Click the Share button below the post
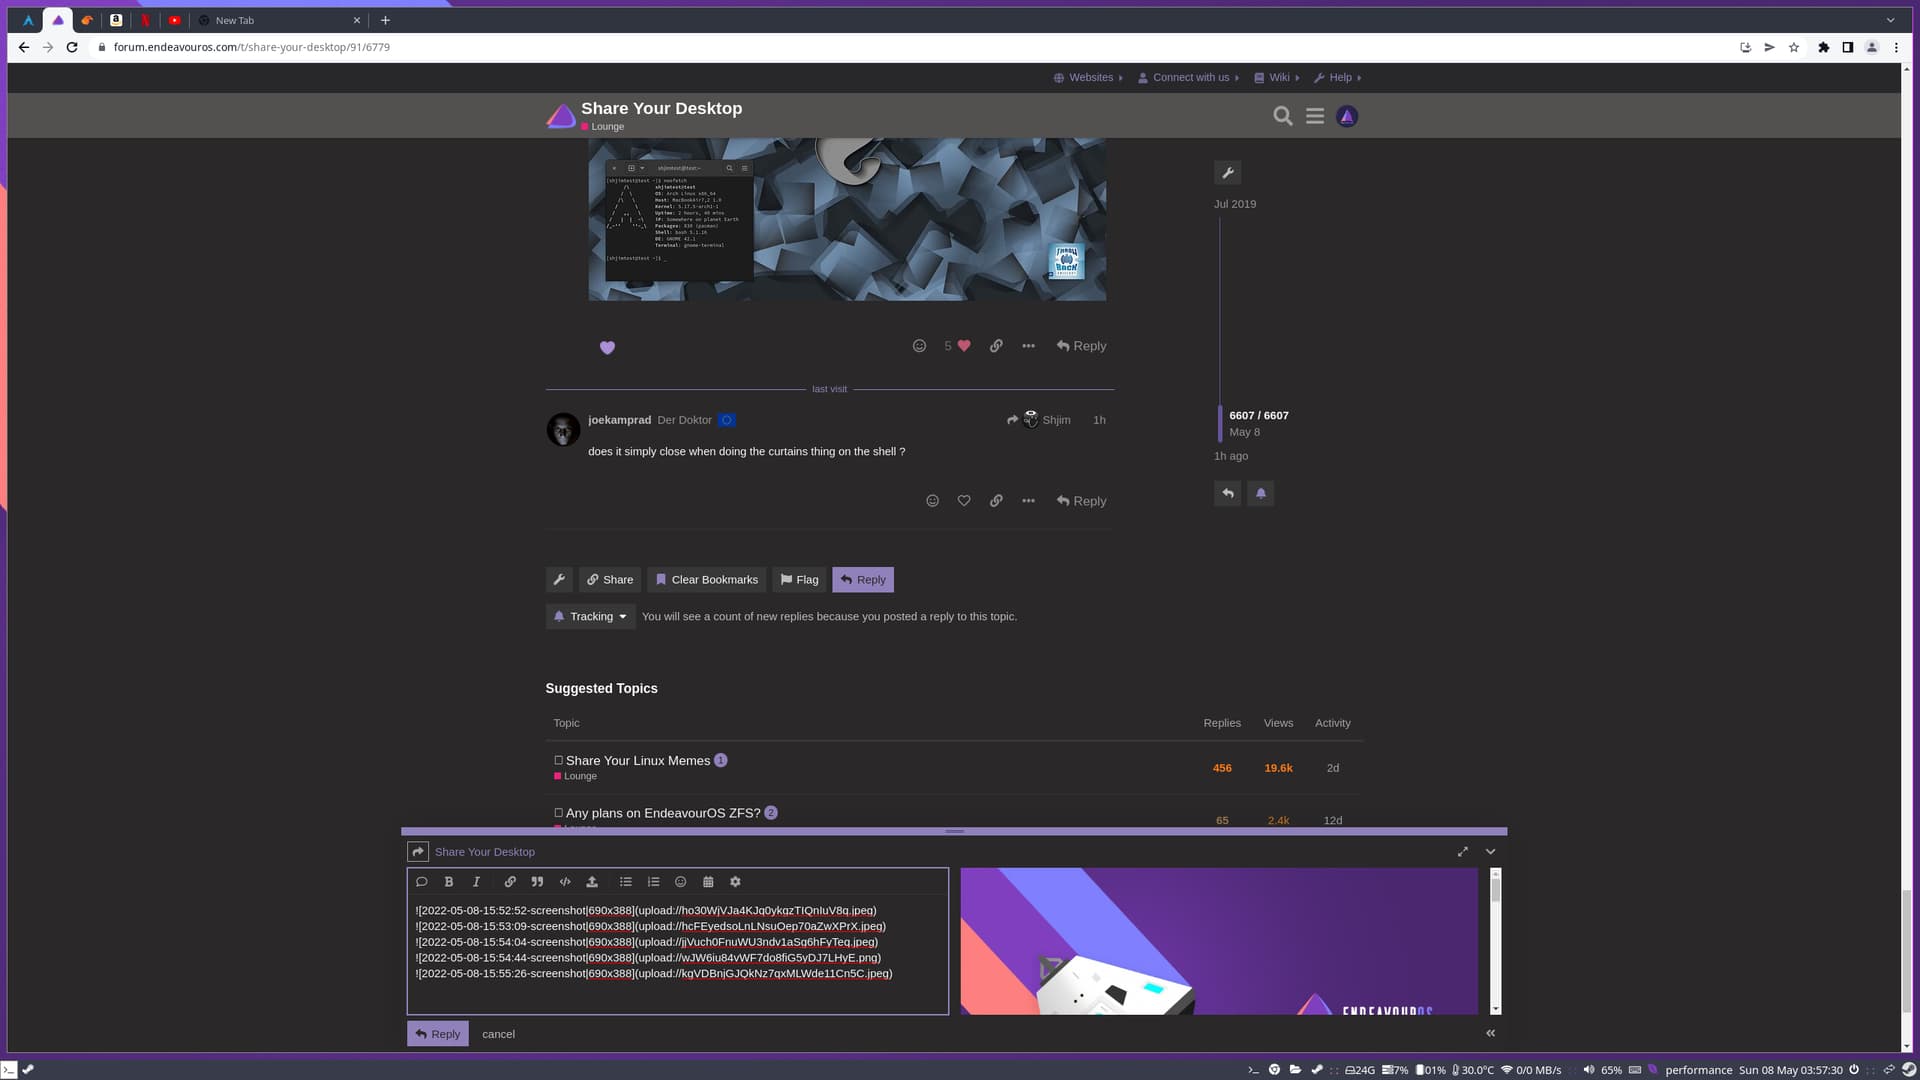 610,580
